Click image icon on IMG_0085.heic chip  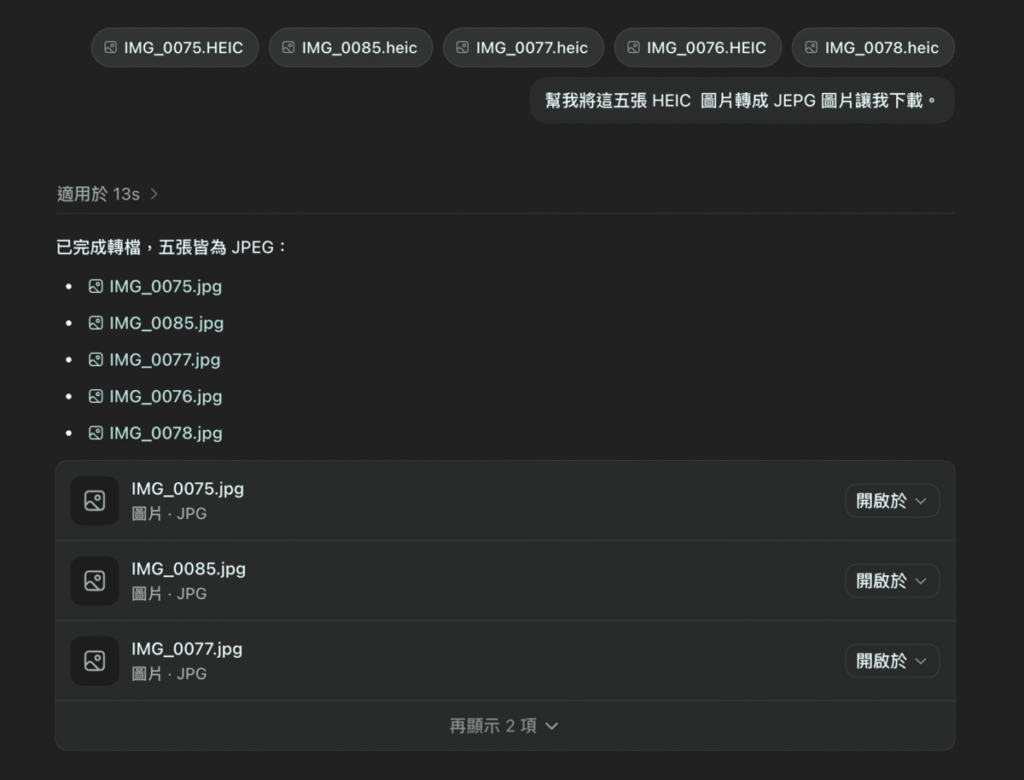tap(288, 48)
